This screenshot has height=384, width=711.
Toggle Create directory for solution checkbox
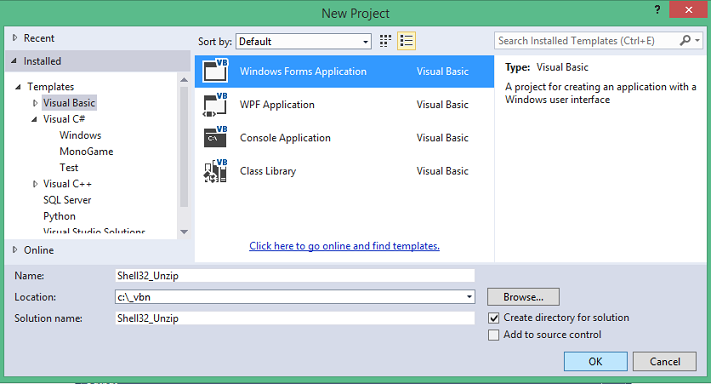coord(493,318)
